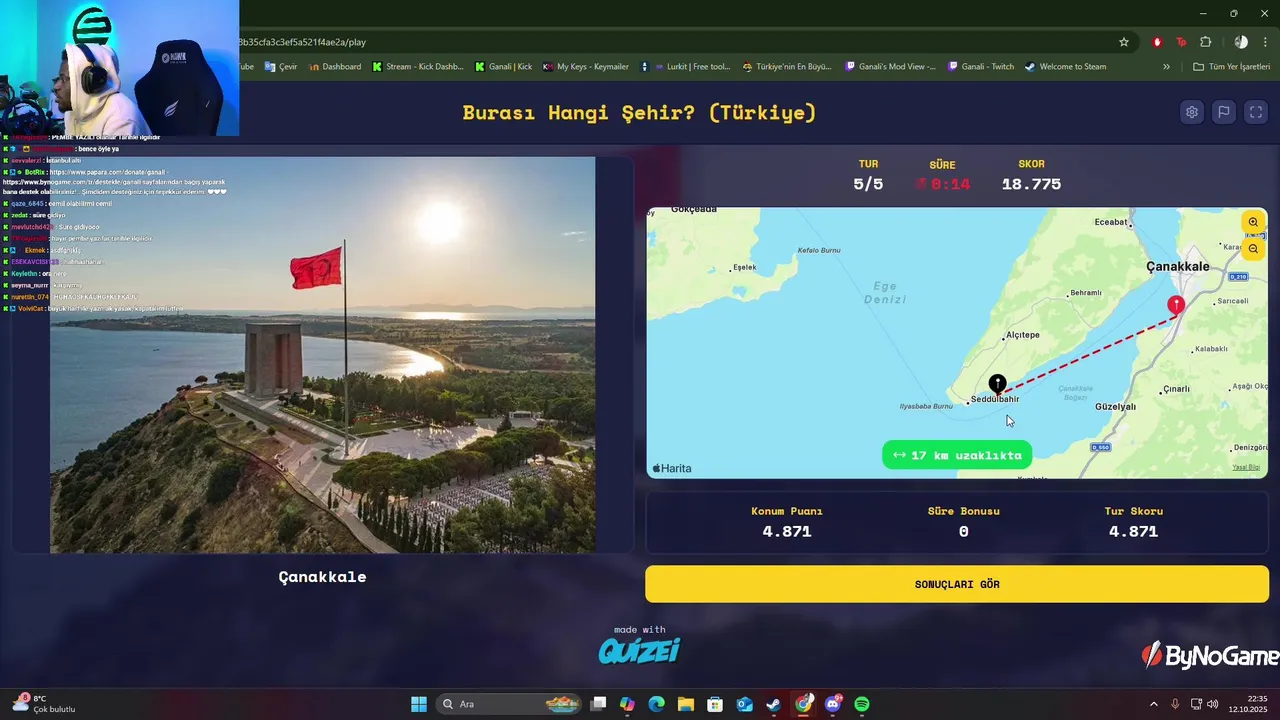This screenshot has height=720, width=1280.
Task: Open Steam from taskbar
Action: [773, 704]
